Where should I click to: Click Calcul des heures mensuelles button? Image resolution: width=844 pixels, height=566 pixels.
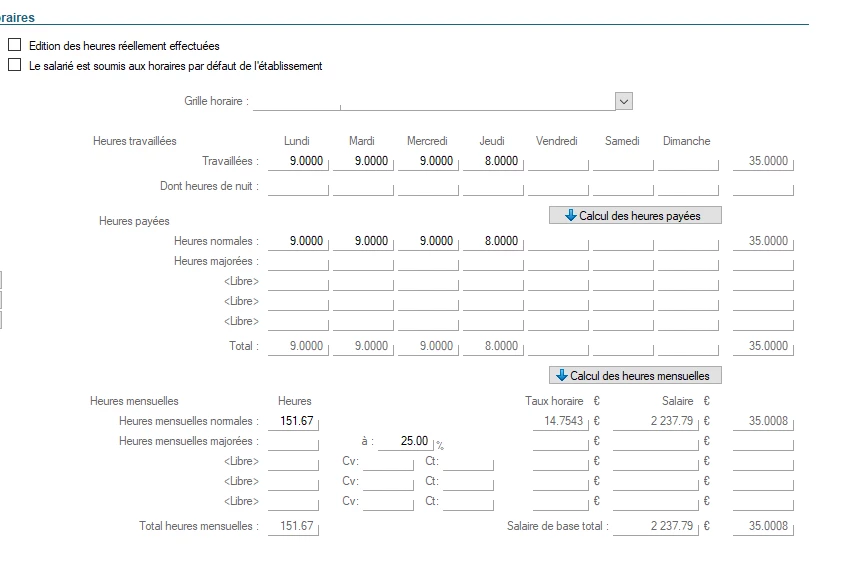click(635, 375)
